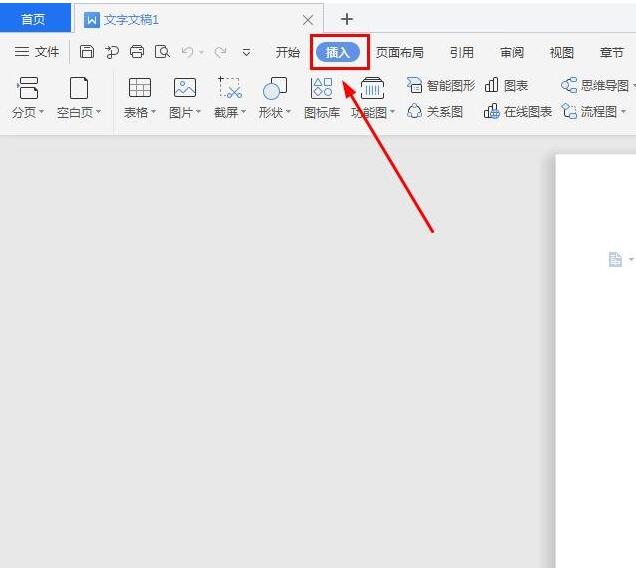Click the paste options icon on page
Viewport: 636px width, 568px height.
pos(615,260)
